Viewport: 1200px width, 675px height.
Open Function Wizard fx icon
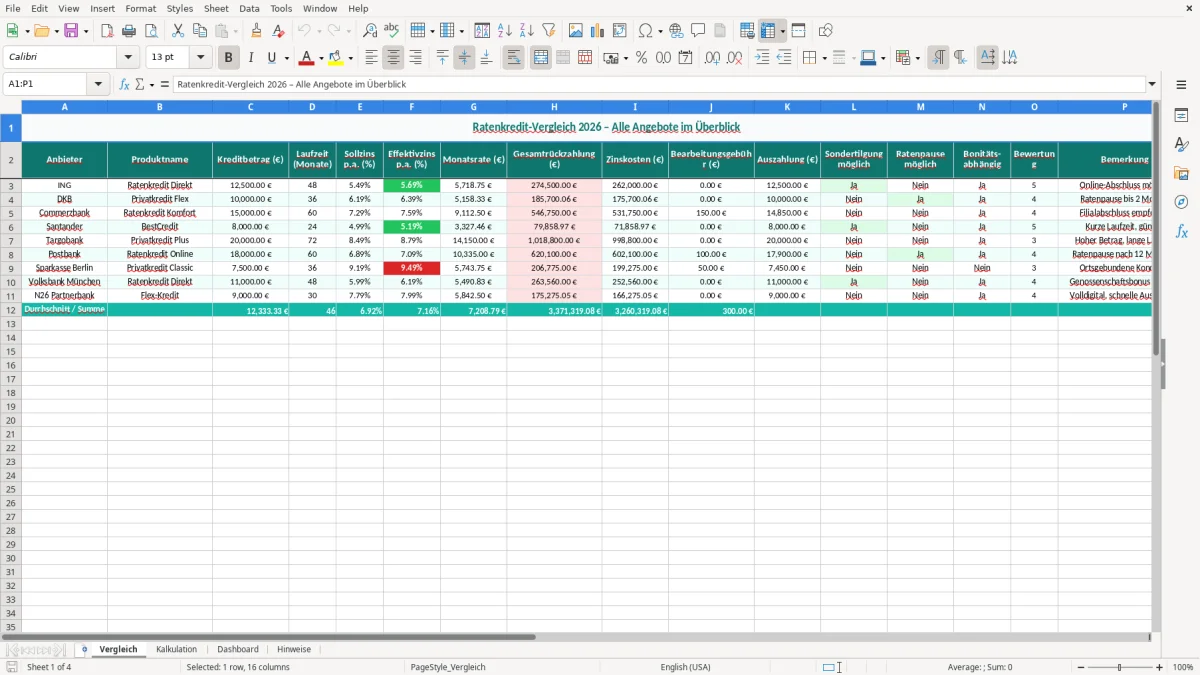click(125, 84)
